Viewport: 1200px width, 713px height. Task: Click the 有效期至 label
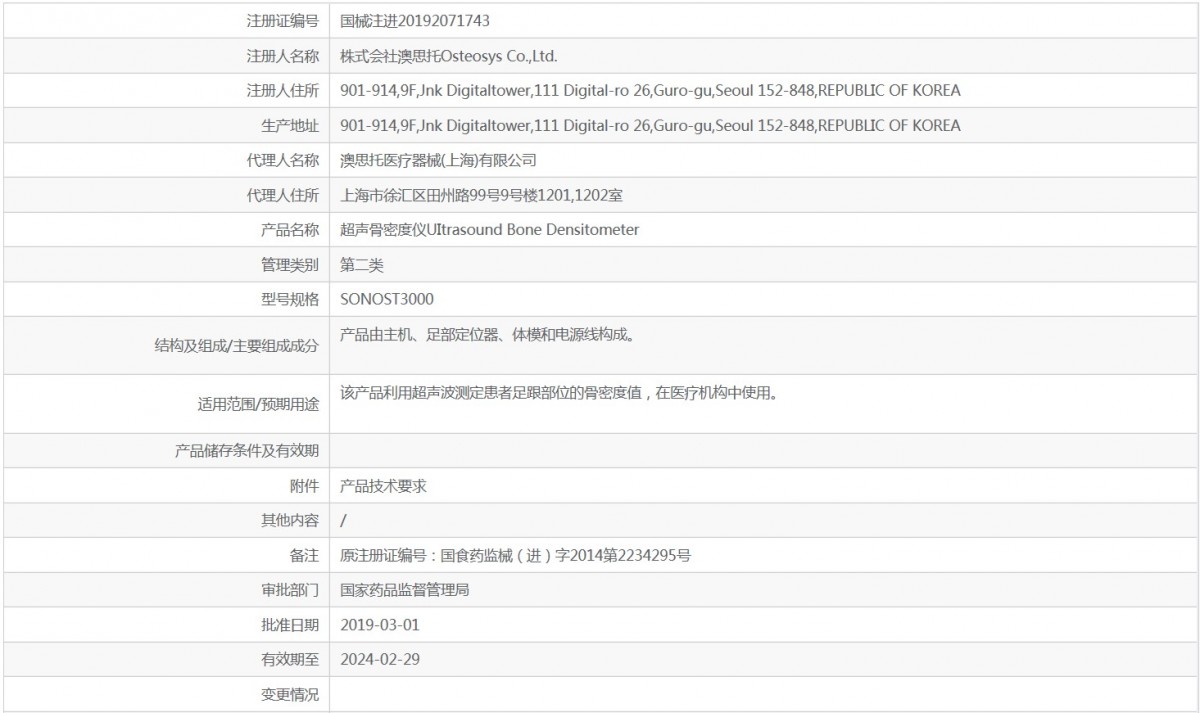(x=289, y=660)
